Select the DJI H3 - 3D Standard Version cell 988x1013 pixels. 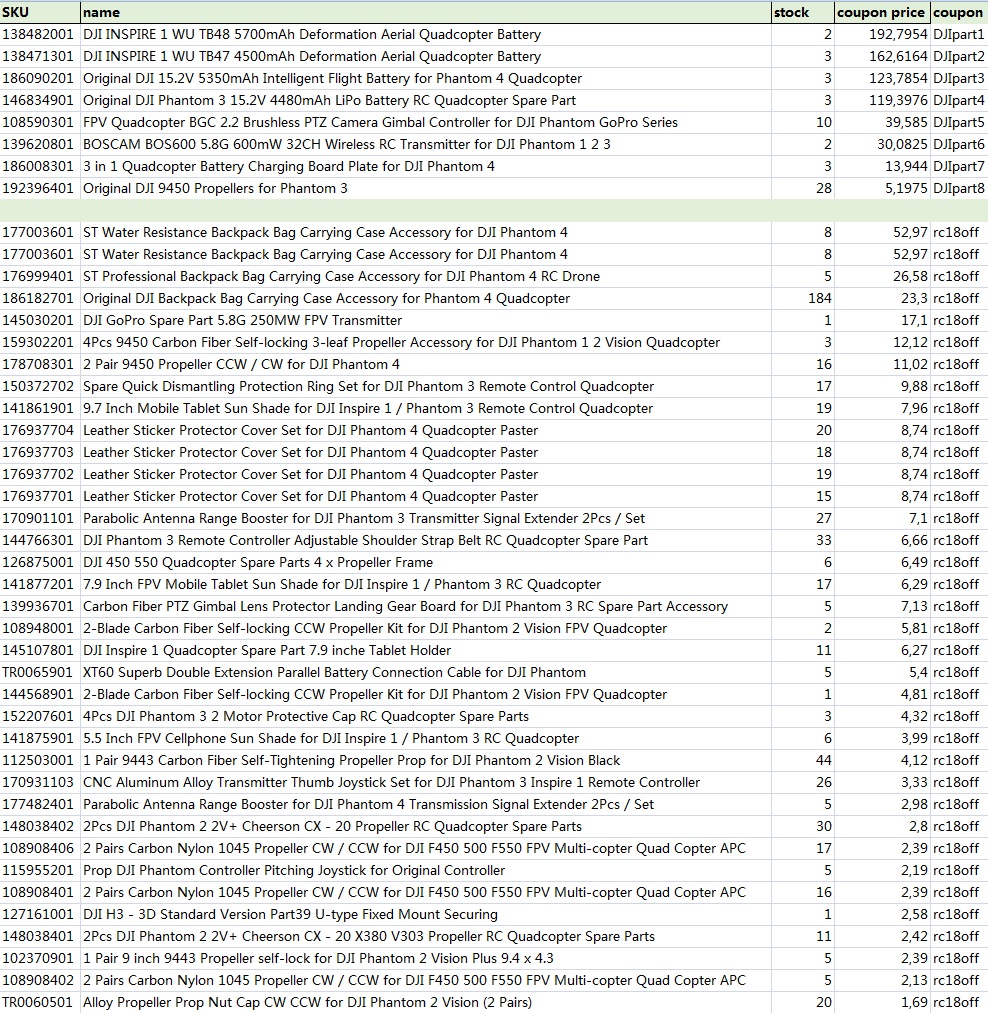(290, 914)
